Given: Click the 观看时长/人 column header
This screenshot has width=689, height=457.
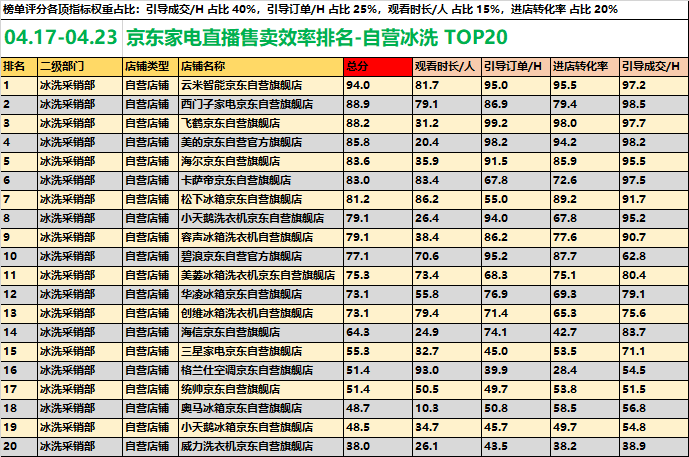Looking at the screenshot, I should coord(447,66).
